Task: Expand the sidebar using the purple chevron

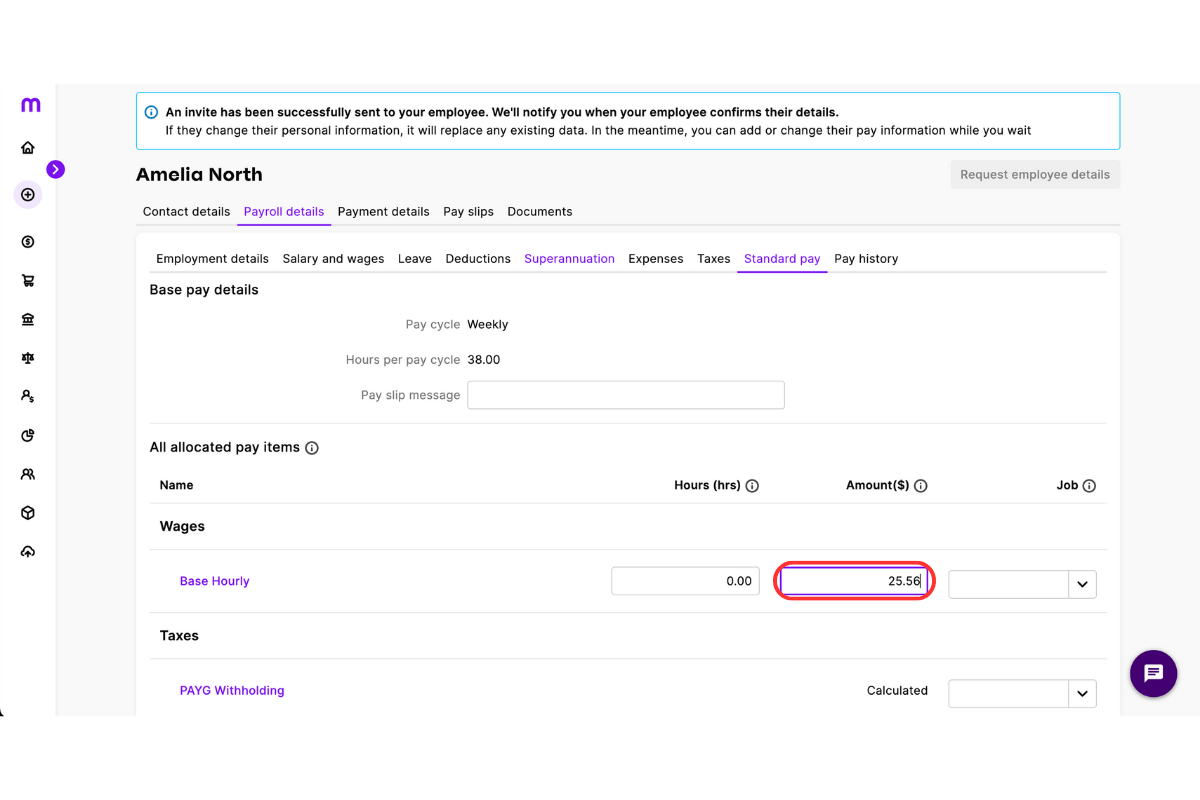Action: (56, 170)
